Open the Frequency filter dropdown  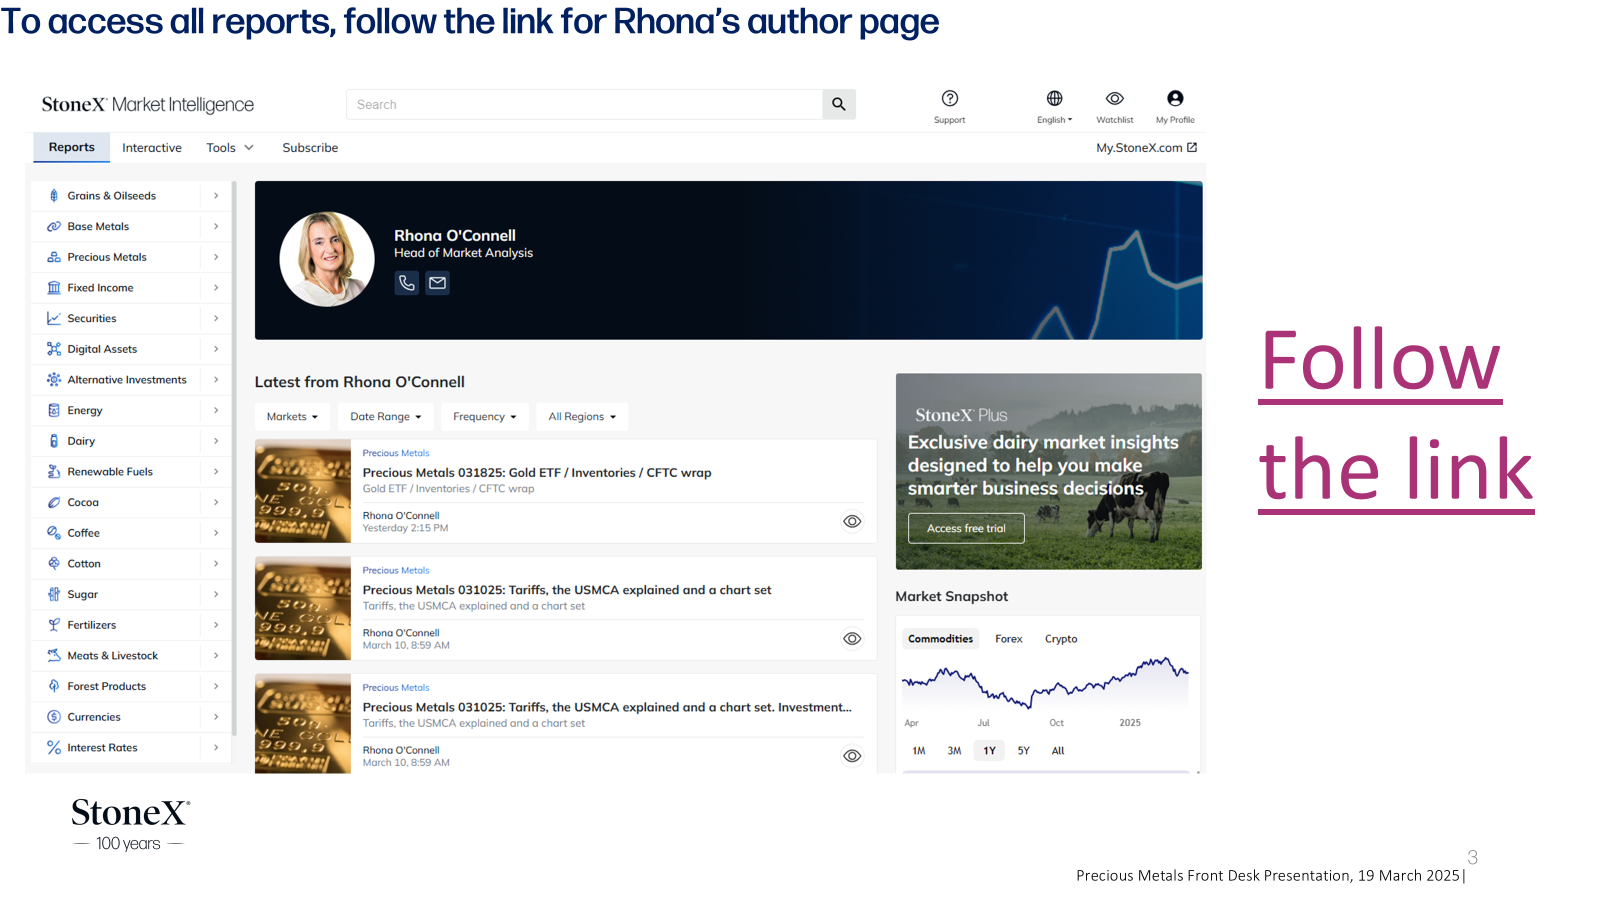point(485,417)
